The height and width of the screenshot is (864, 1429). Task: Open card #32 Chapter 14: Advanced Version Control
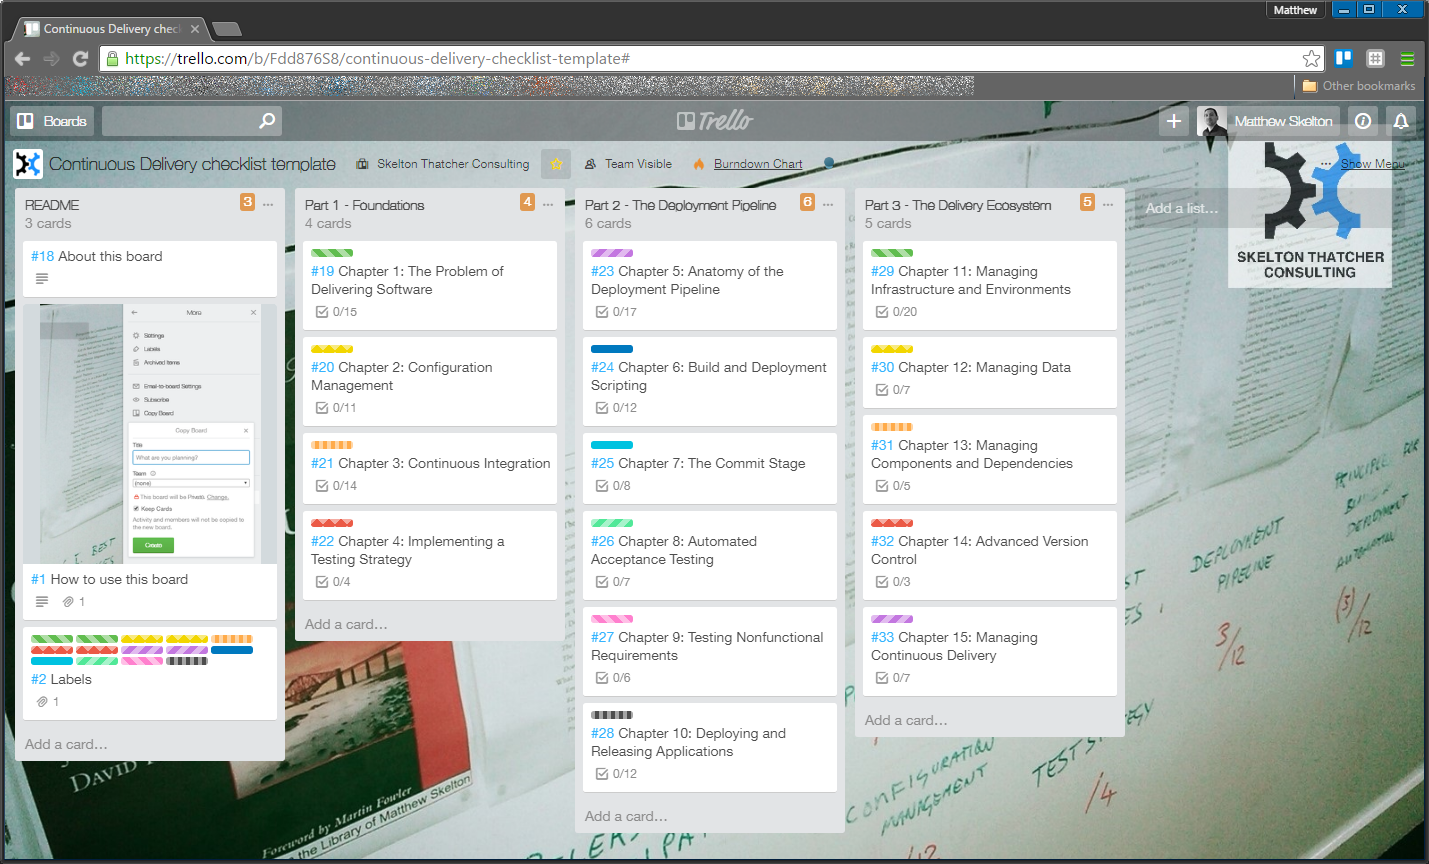pos(990,555)
